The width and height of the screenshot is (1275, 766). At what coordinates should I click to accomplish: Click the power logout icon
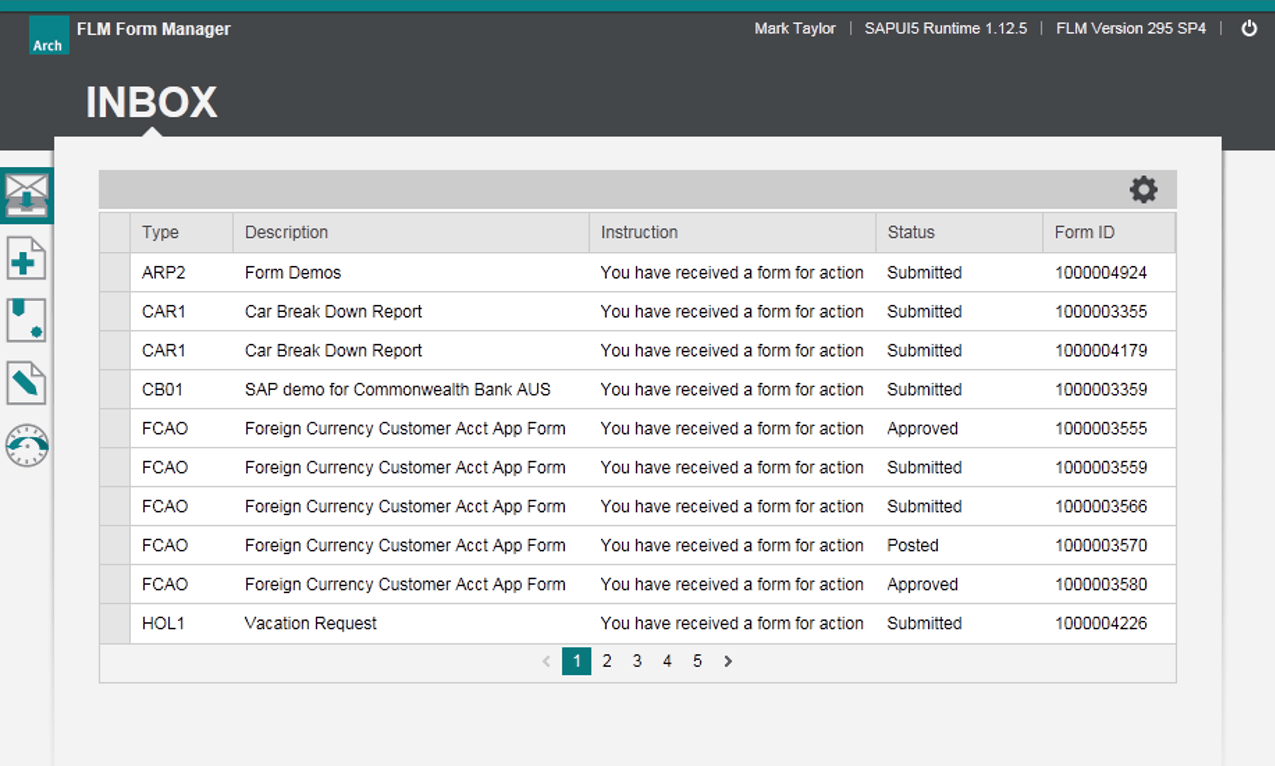click(x=1249, y=28)
